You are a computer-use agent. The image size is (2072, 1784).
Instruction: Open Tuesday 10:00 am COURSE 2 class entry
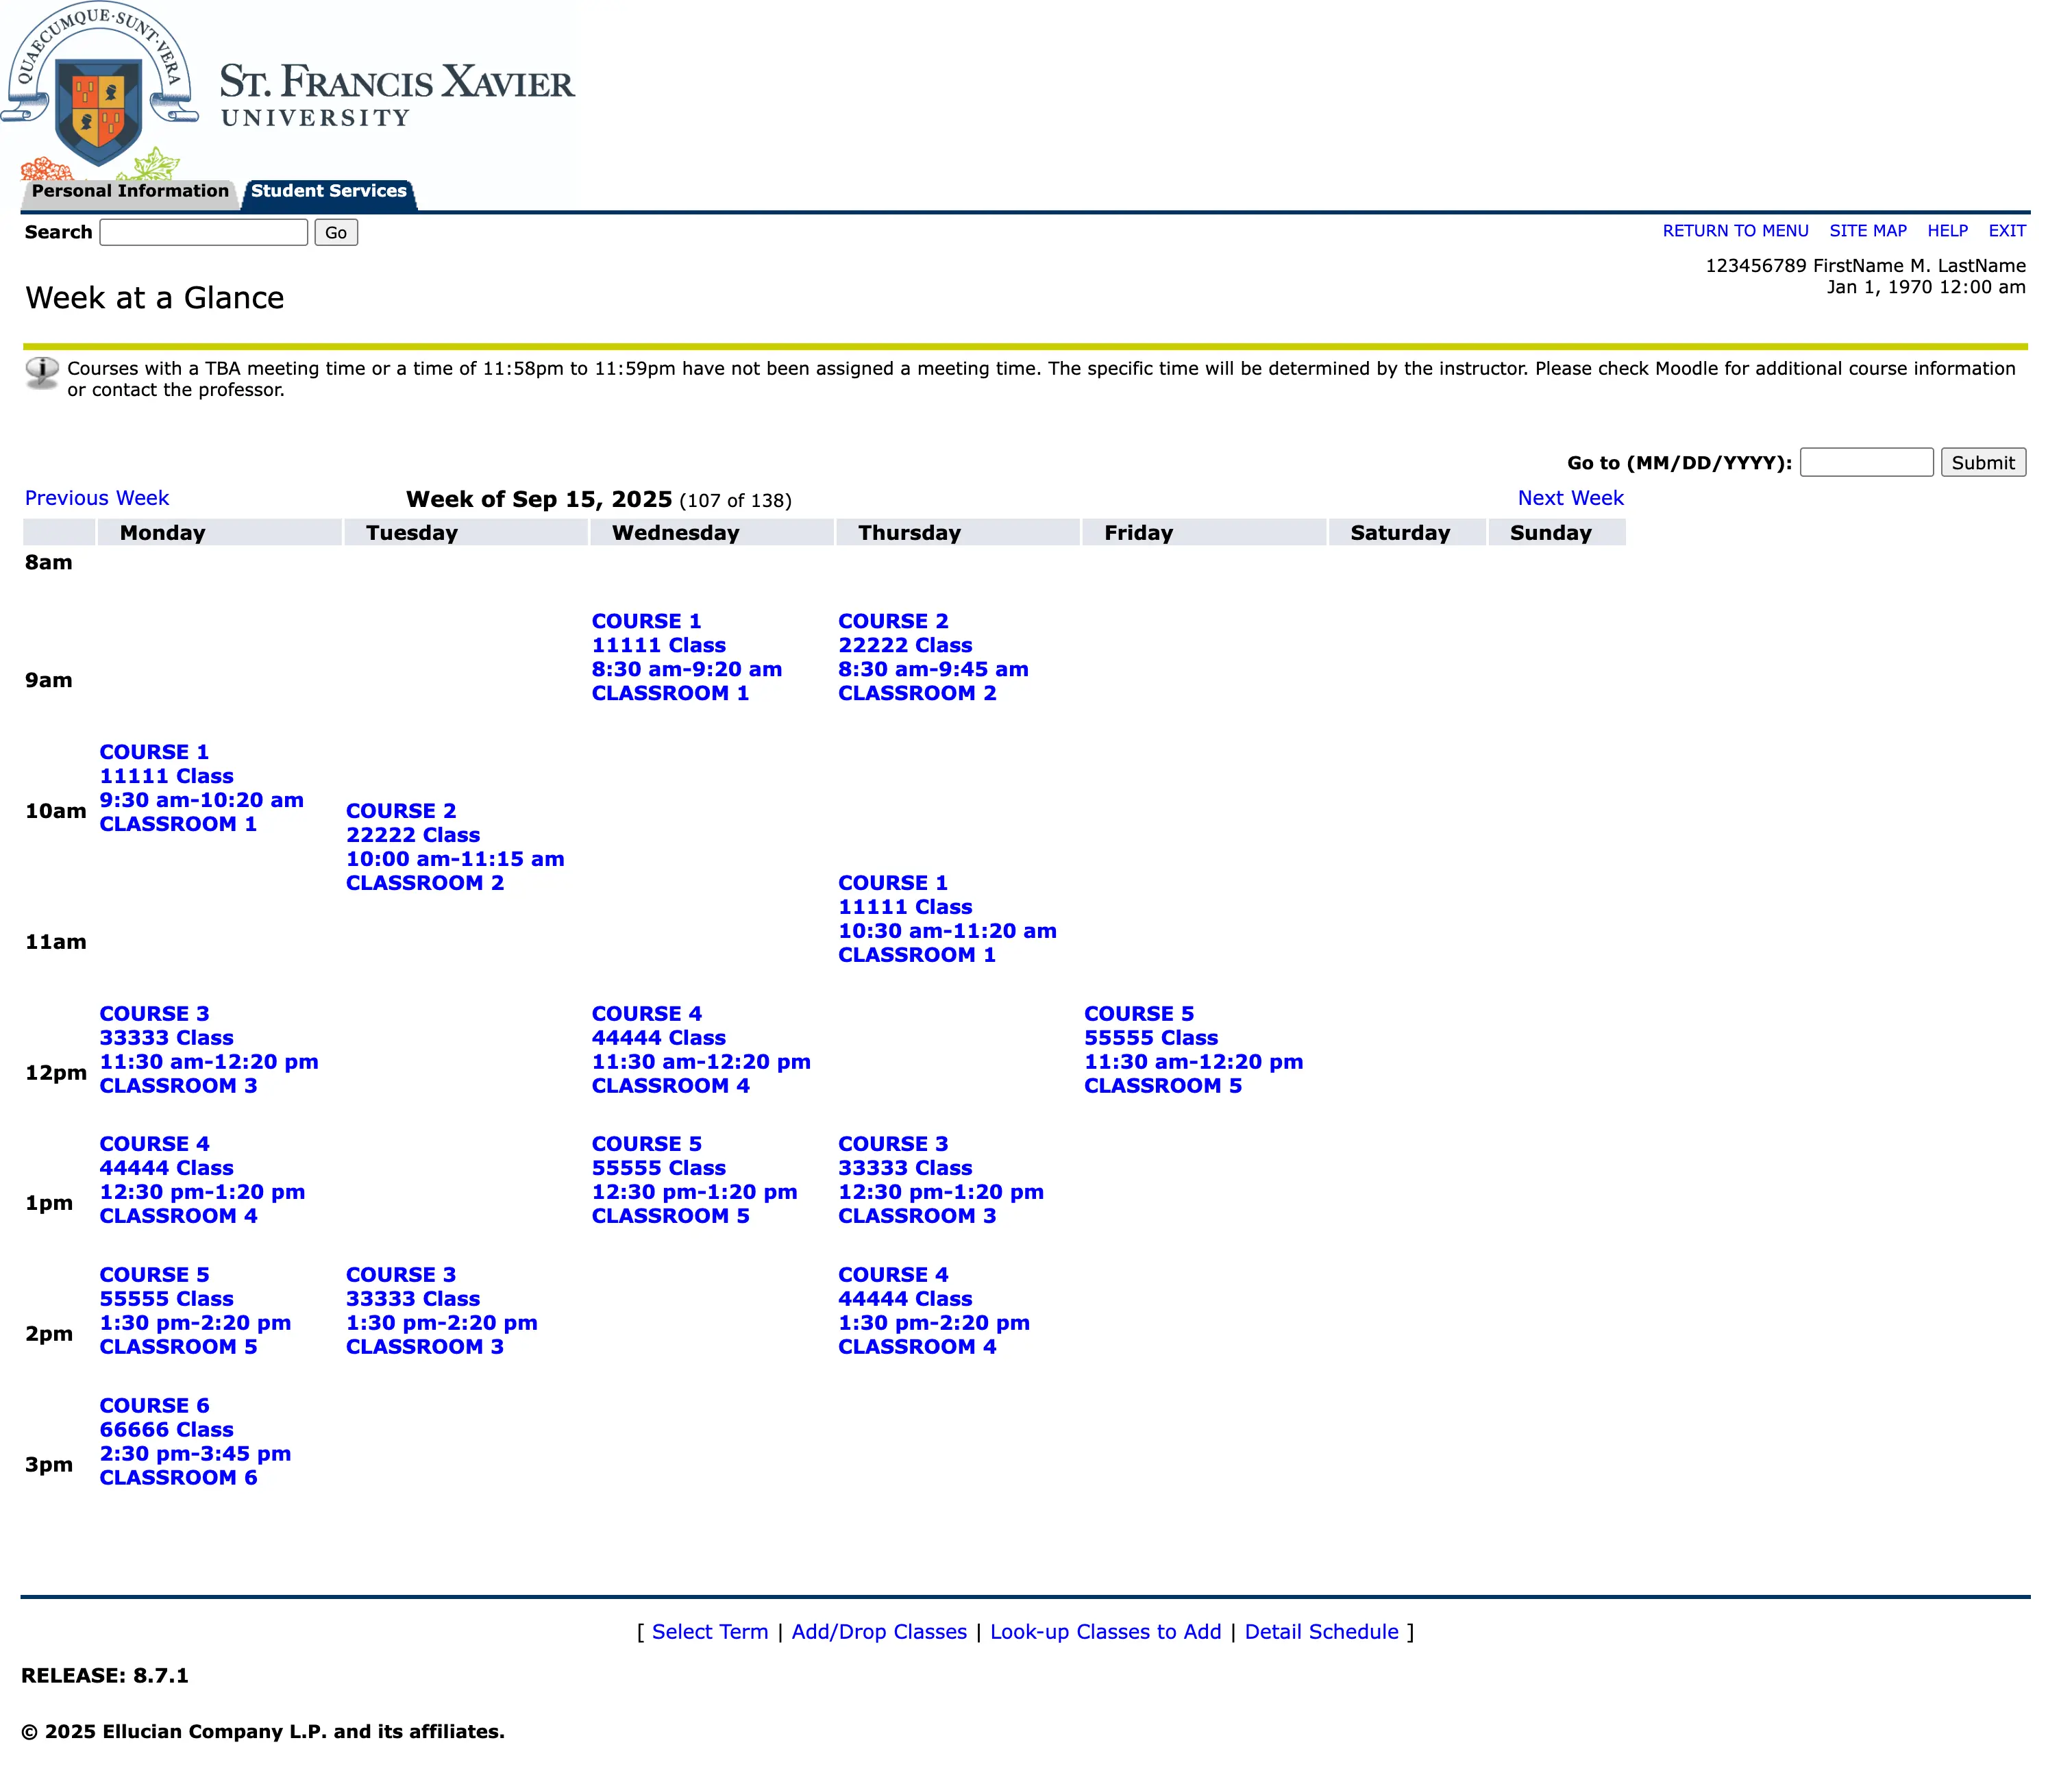(x=455, y=847)
